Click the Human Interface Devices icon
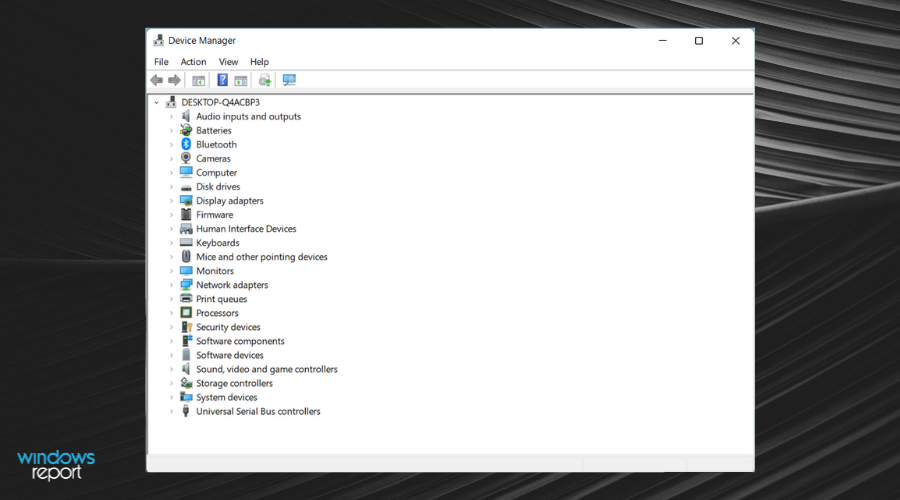 coord(186,228)
